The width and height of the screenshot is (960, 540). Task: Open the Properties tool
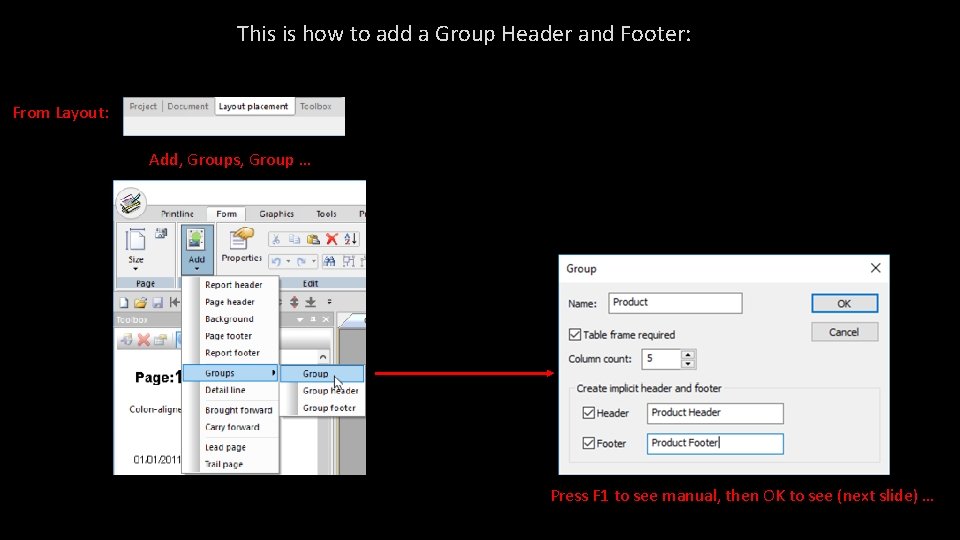point(242,245)
